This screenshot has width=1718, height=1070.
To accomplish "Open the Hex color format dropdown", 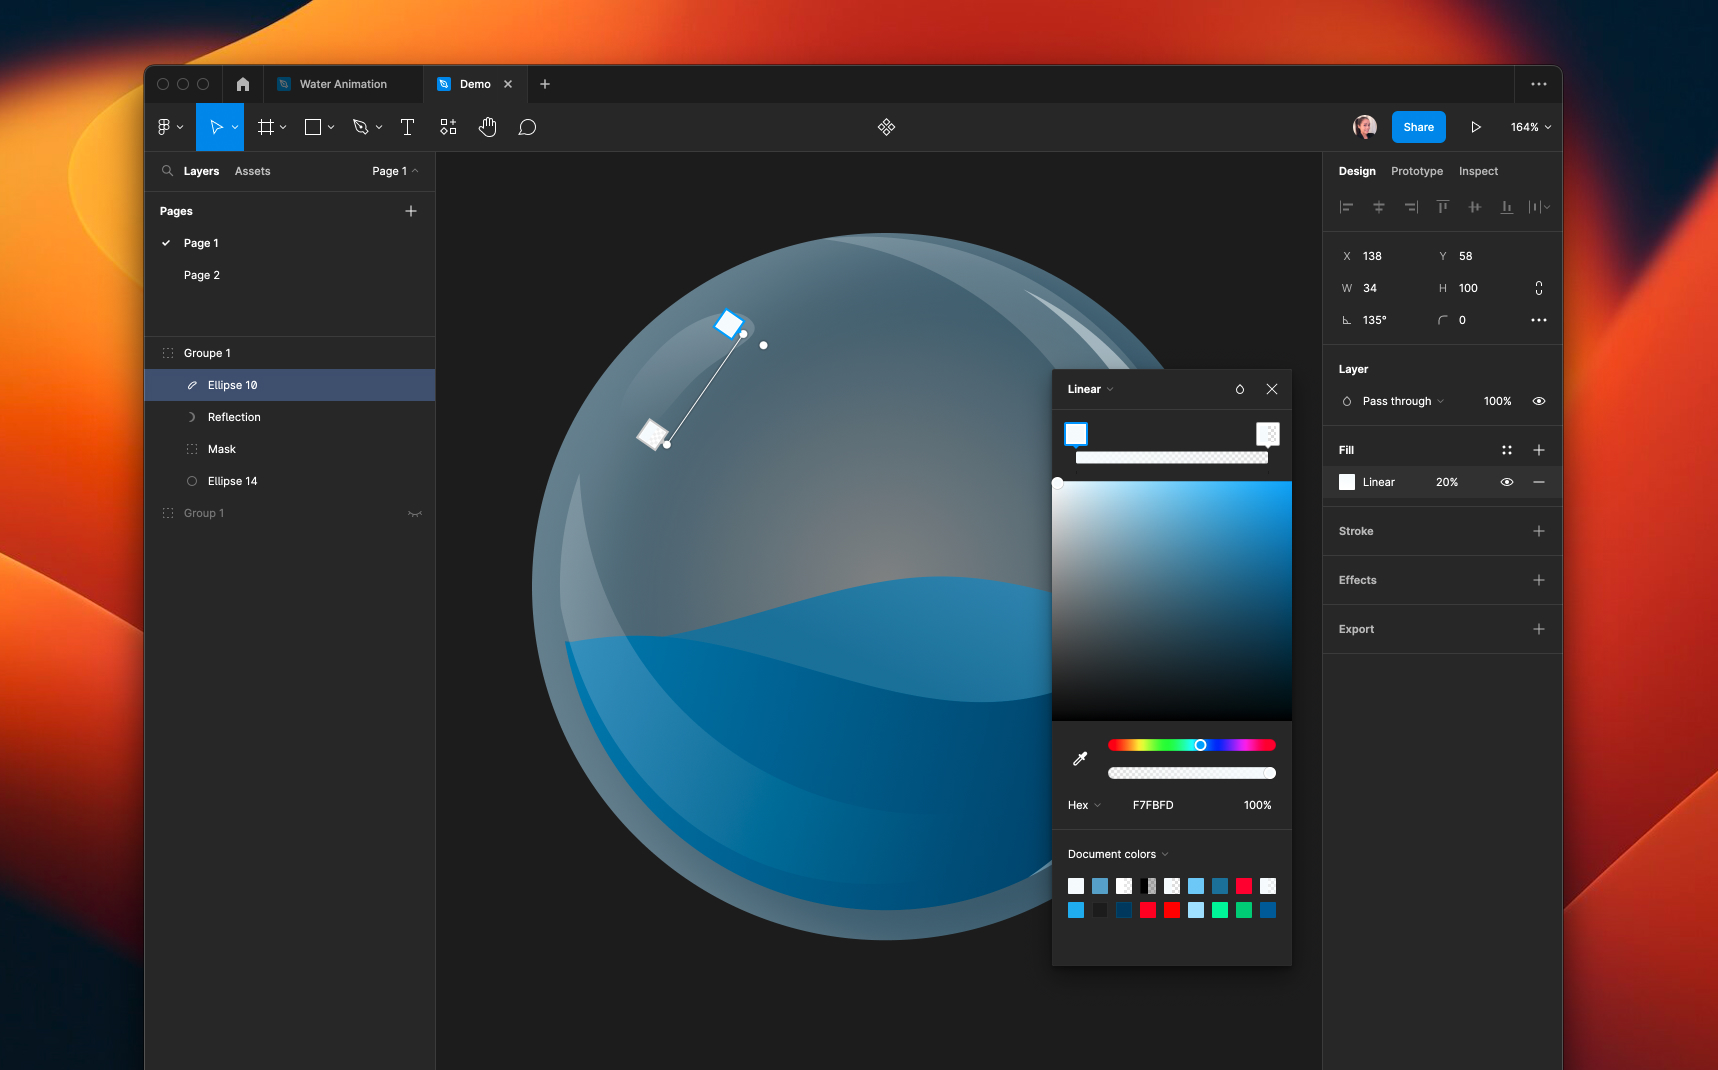I will [x=1084, y=805].
